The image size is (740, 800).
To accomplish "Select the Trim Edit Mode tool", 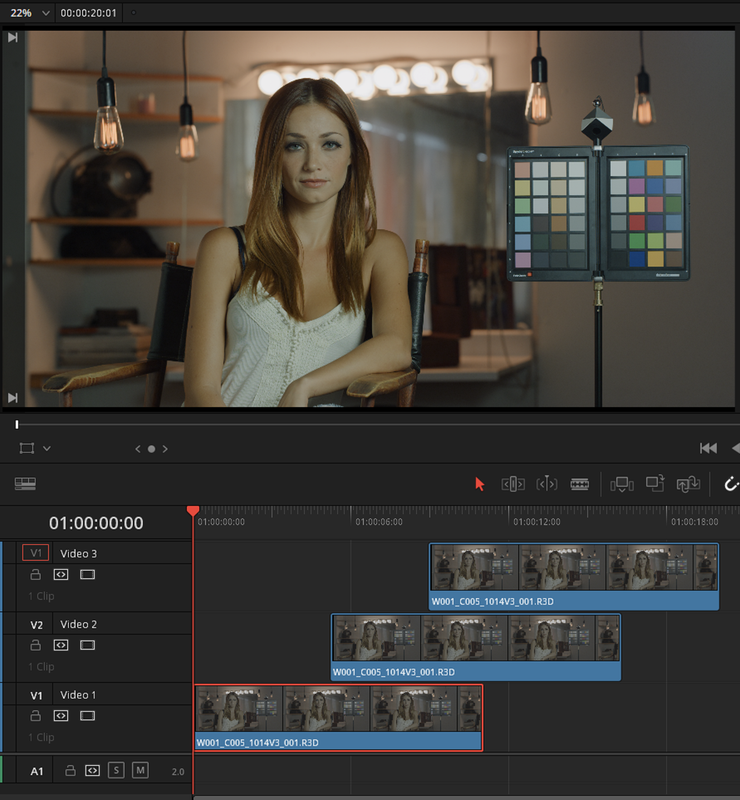I will [513, 484].
